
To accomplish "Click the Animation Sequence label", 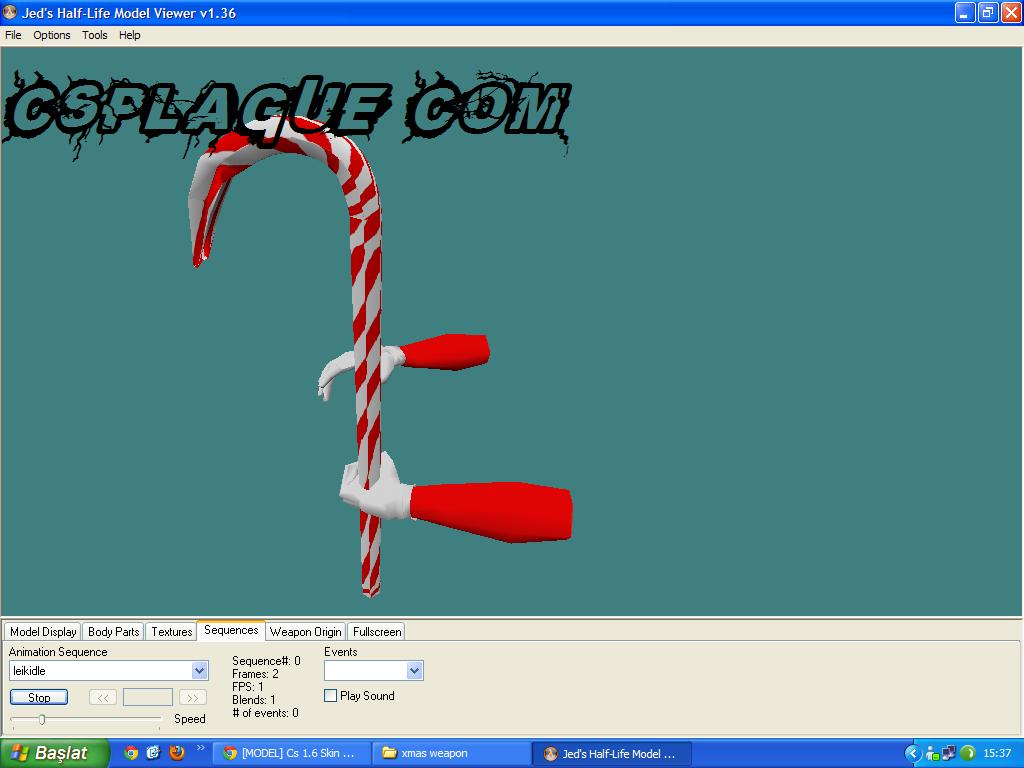I will click(x=58, y=652).
